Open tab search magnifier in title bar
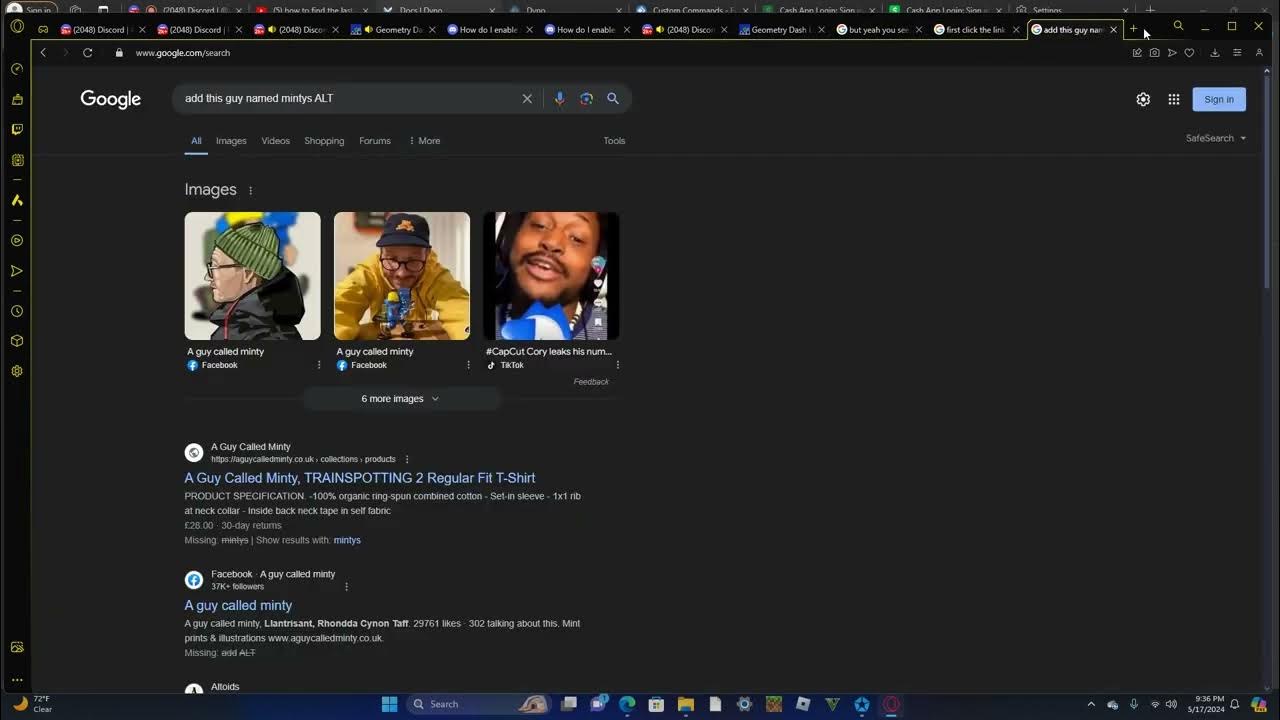The width and height of the screenshot is (1280, 720). pos(1178,26)
